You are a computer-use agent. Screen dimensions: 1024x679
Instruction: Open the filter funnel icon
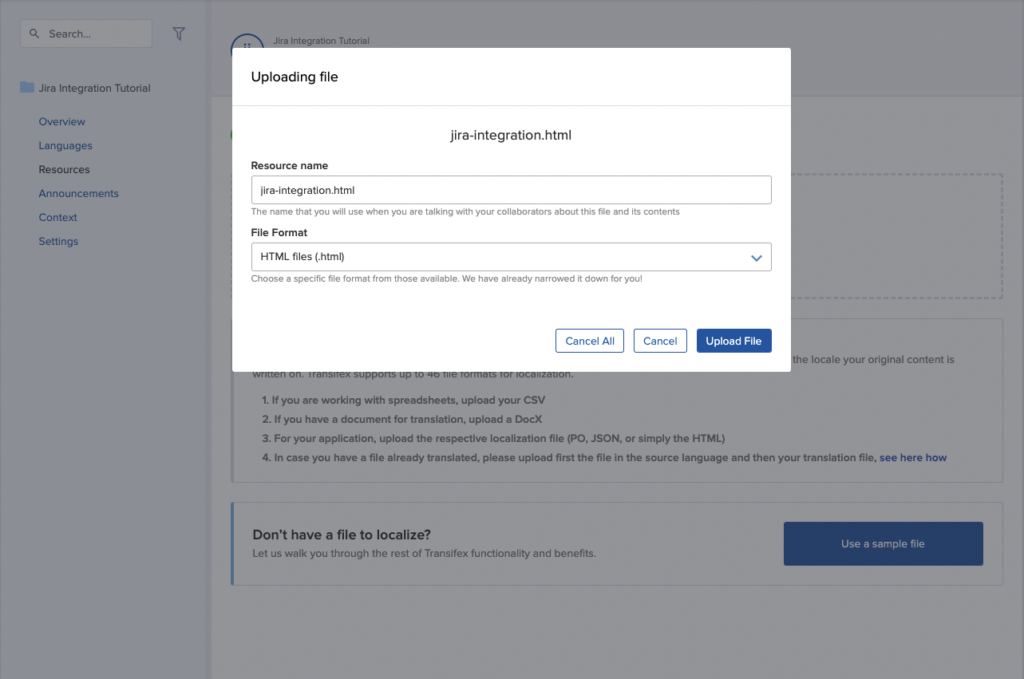coord(178,33)
